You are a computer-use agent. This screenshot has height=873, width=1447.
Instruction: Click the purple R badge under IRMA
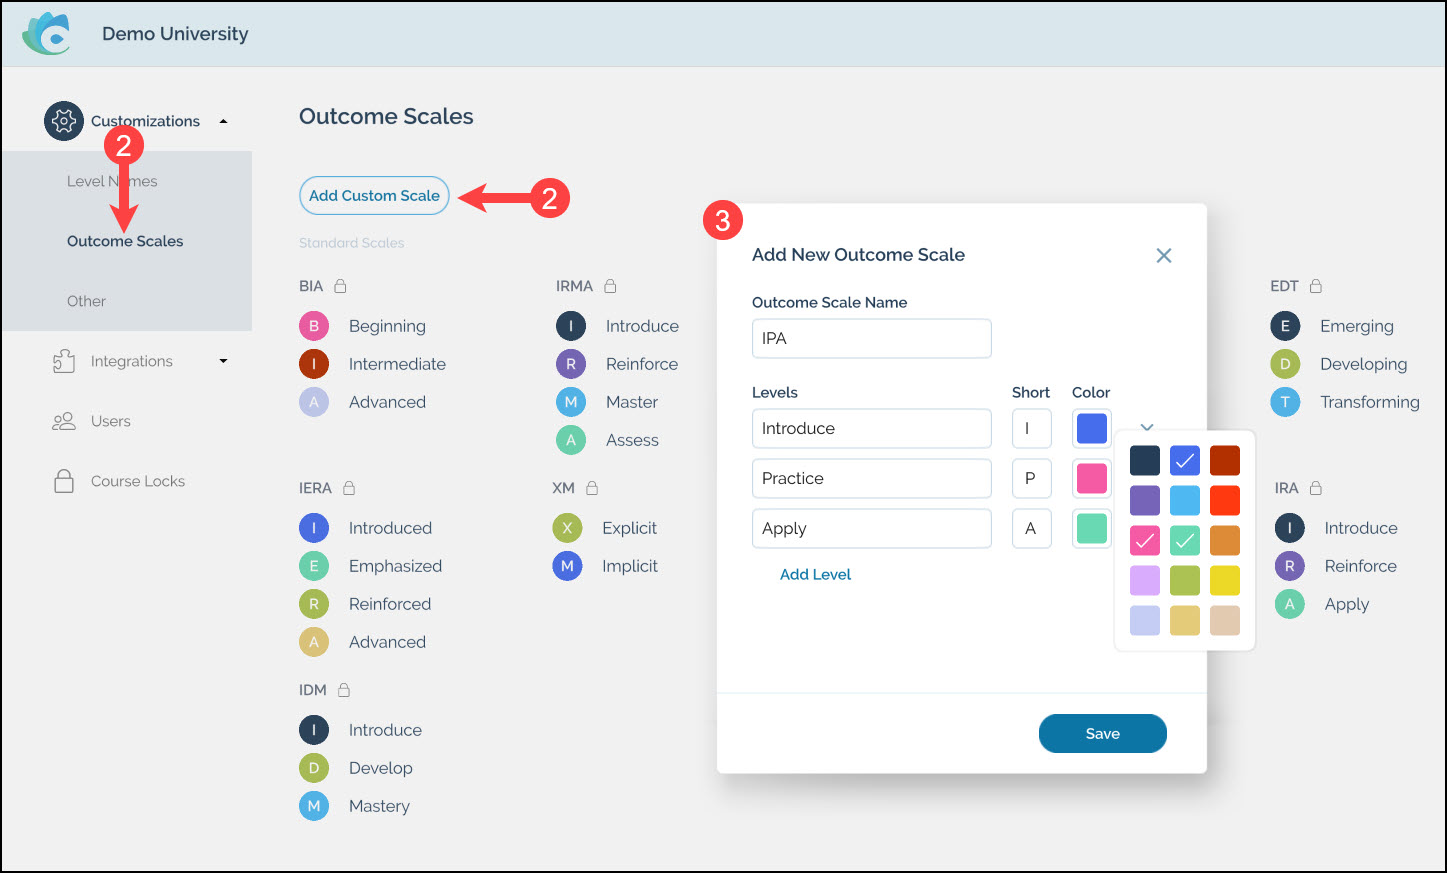coord(571,364)
